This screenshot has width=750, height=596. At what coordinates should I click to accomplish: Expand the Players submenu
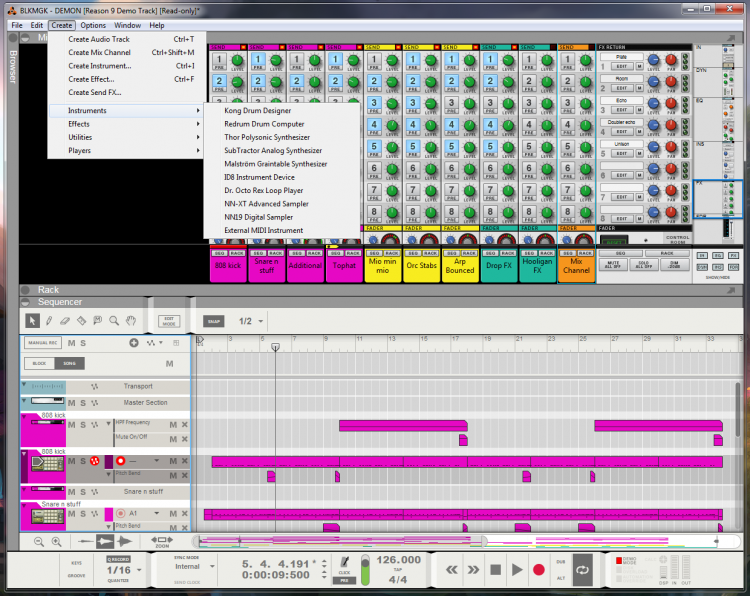[x=126, y=151]
